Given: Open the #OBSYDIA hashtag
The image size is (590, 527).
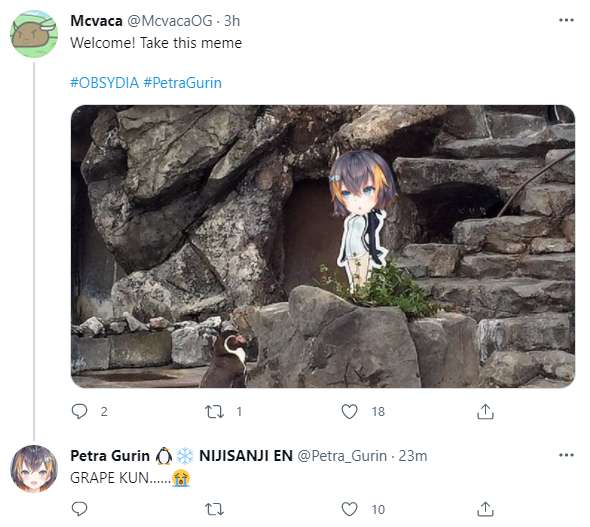Looking at the screenshot, I should 105,83.
